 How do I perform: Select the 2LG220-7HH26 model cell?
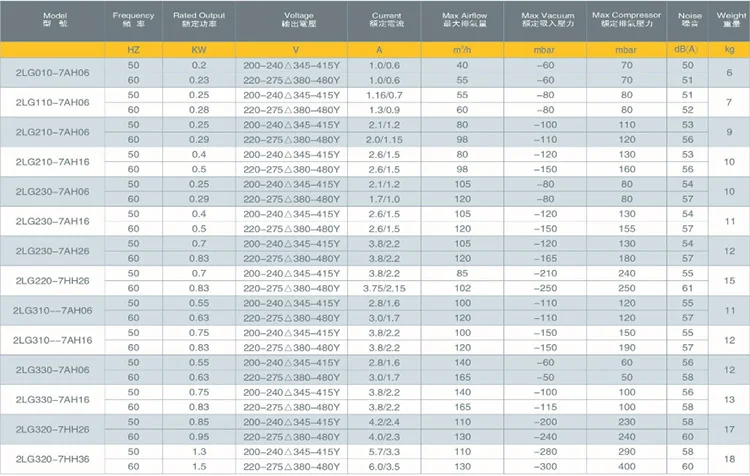pos(49,281)
